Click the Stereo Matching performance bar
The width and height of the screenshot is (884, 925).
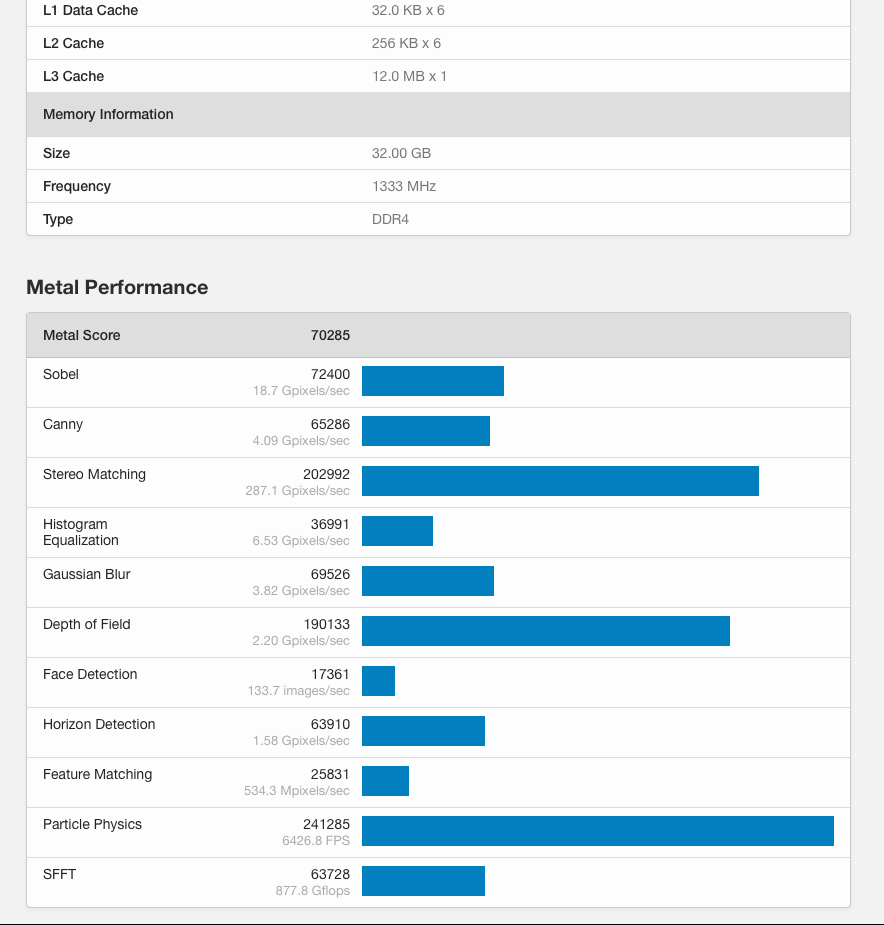coord(560,481)
